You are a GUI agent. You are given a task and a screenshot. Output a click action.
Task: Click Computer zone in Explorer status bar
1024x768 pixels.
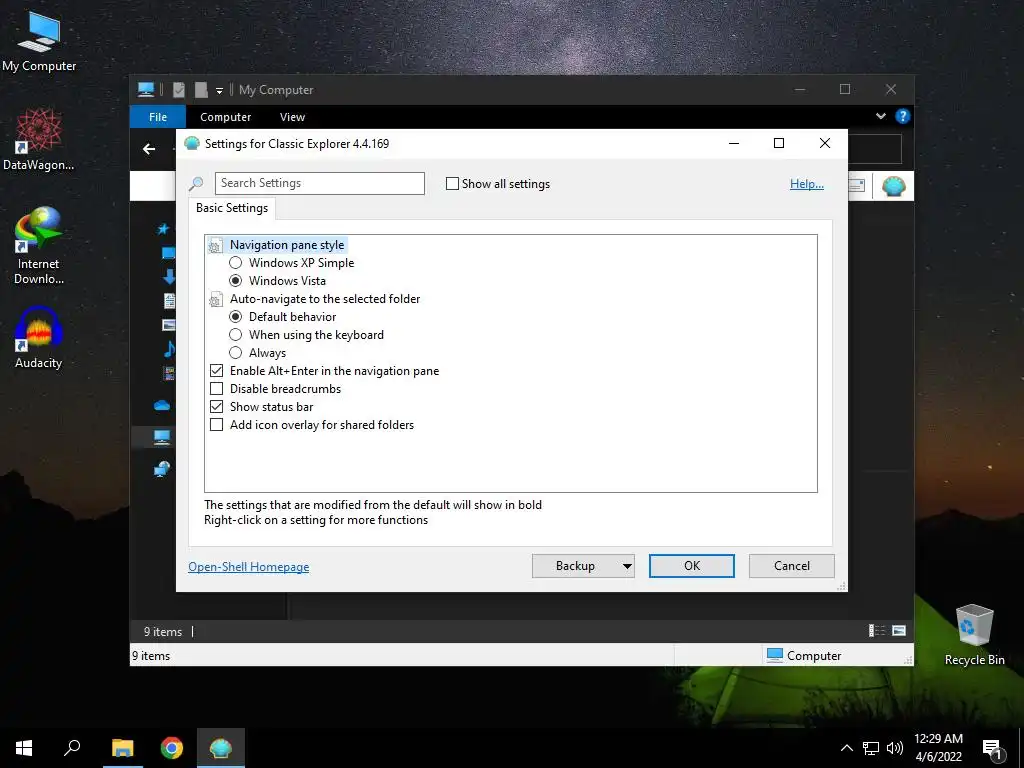803,655
